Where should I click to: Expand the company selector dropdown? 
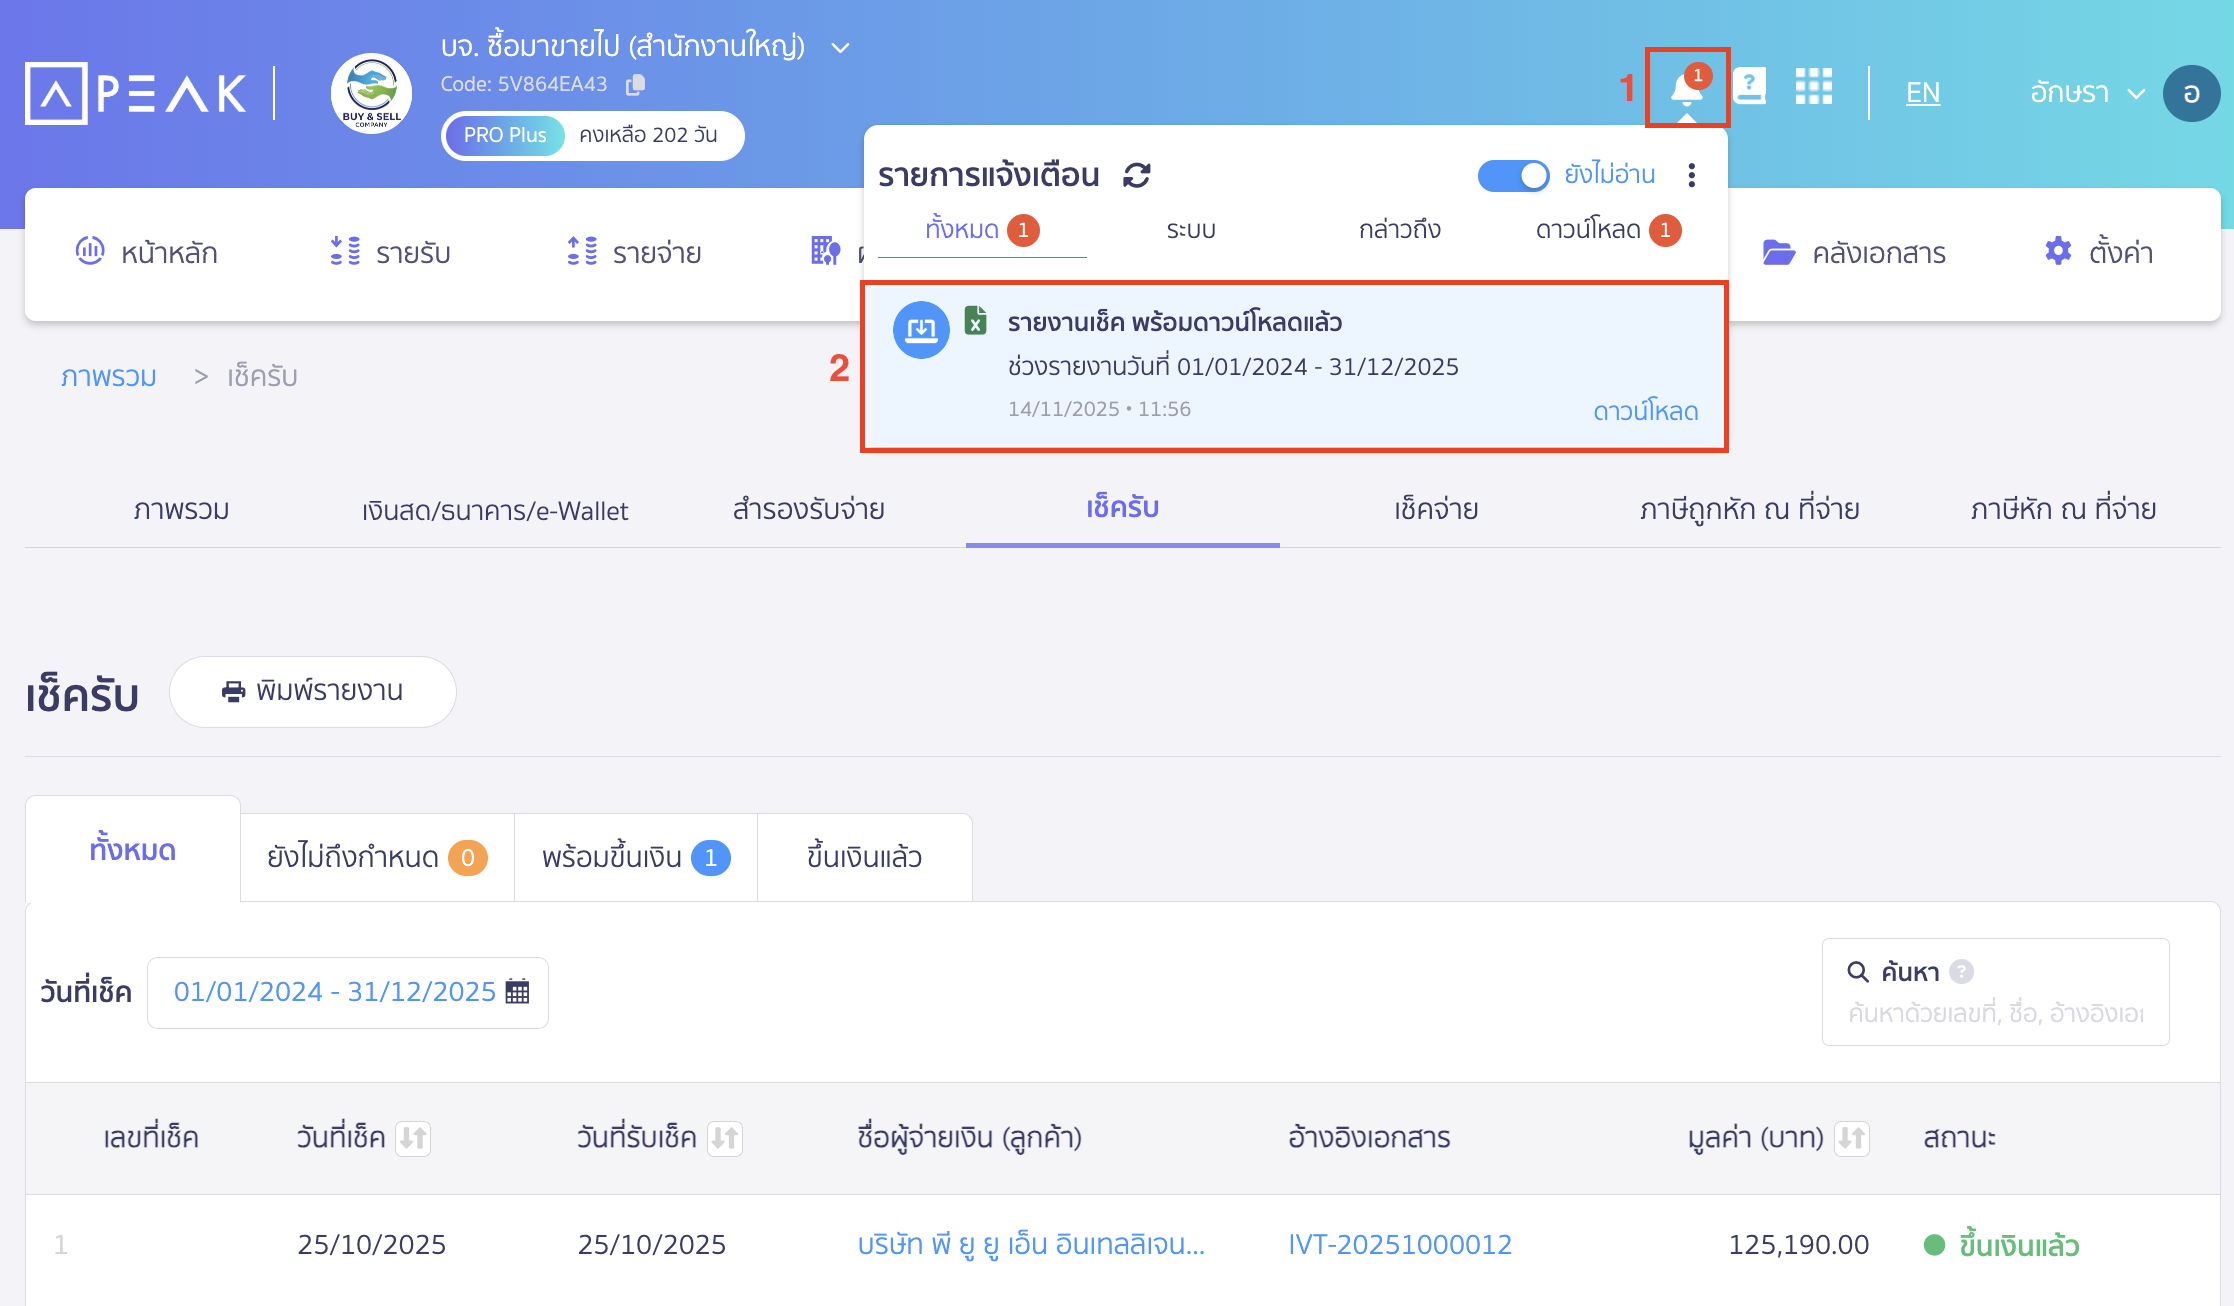pos(841,47)
